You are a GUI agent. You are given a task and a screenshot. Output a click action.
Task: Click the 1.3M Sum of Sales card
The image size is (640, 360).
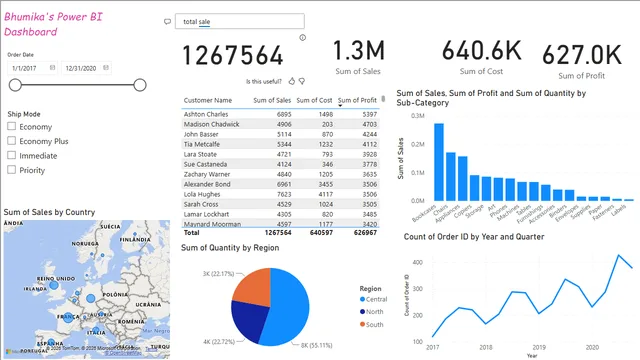pyautogui.click(x=358, y=57)
